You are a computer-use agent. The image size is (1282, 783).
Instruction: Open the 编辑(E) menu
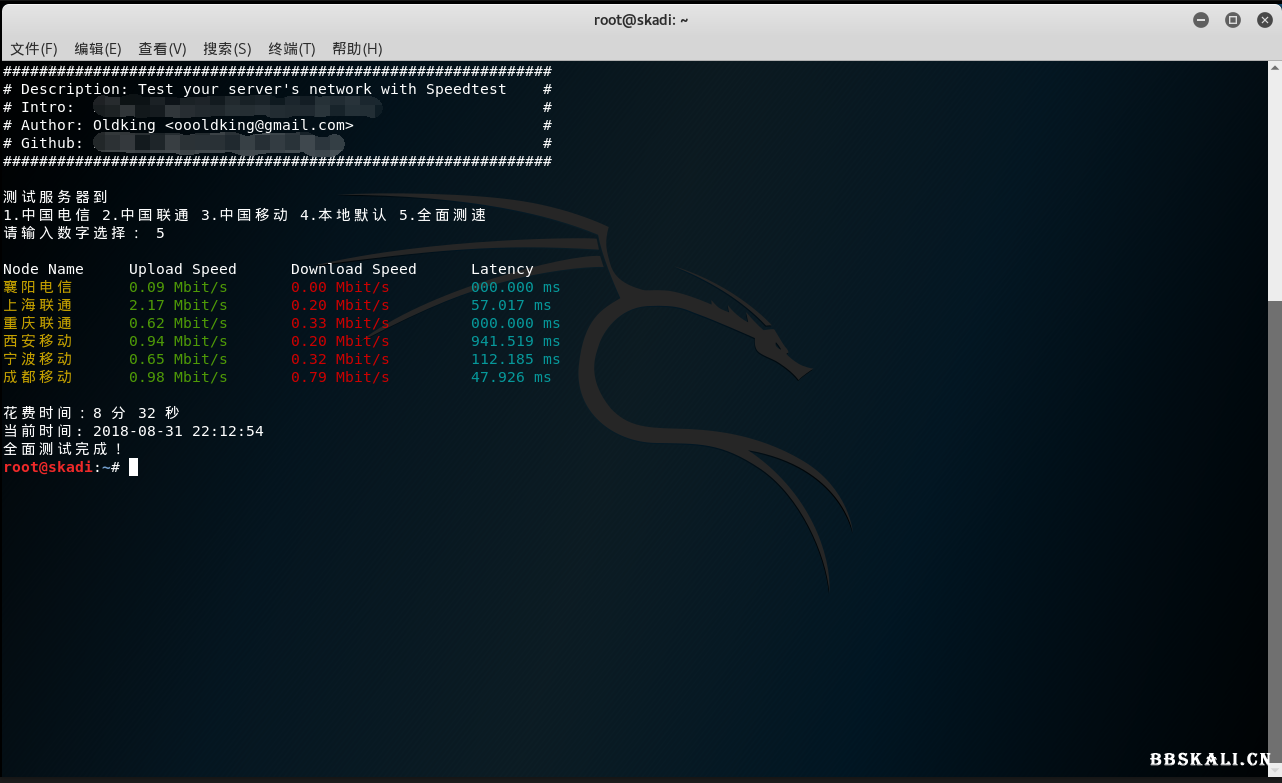[x=98, y=49]
